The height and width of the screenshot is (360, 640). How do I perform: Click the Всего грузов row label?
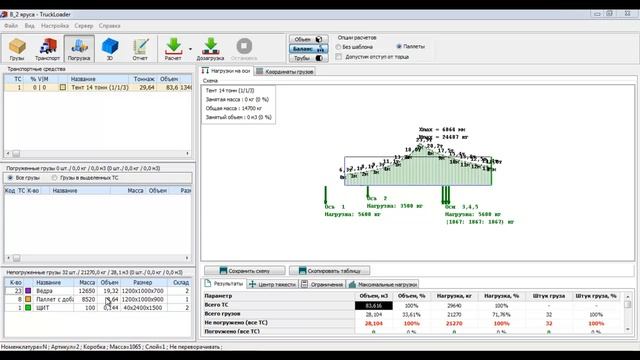222,314
